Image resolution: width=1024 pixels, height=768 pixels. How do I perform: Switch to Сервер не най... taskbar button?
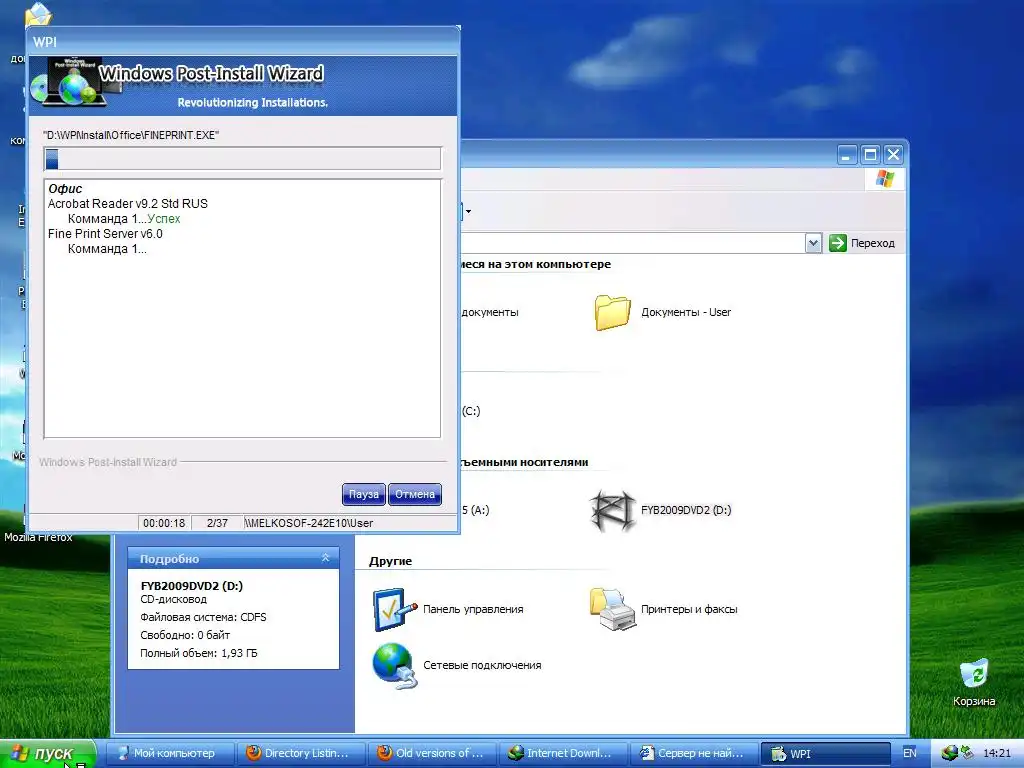[x=694, y=754]
